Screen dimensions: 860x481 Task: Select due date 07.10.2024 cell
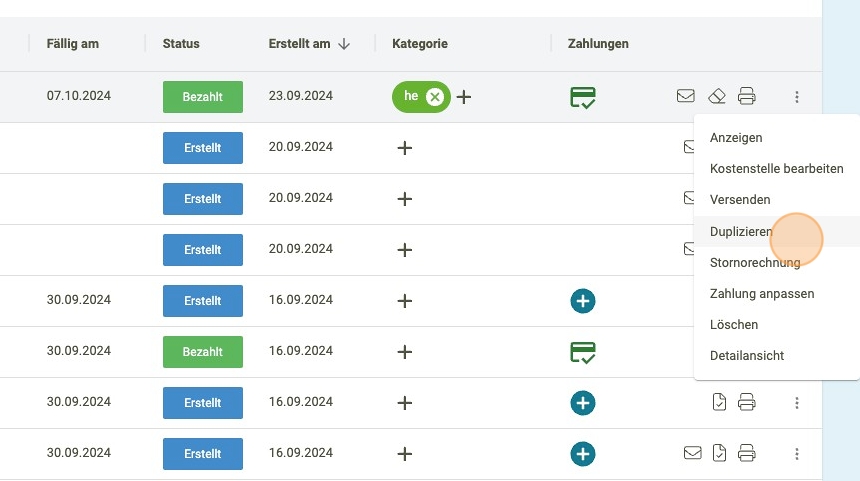click(x=78, y=96)
